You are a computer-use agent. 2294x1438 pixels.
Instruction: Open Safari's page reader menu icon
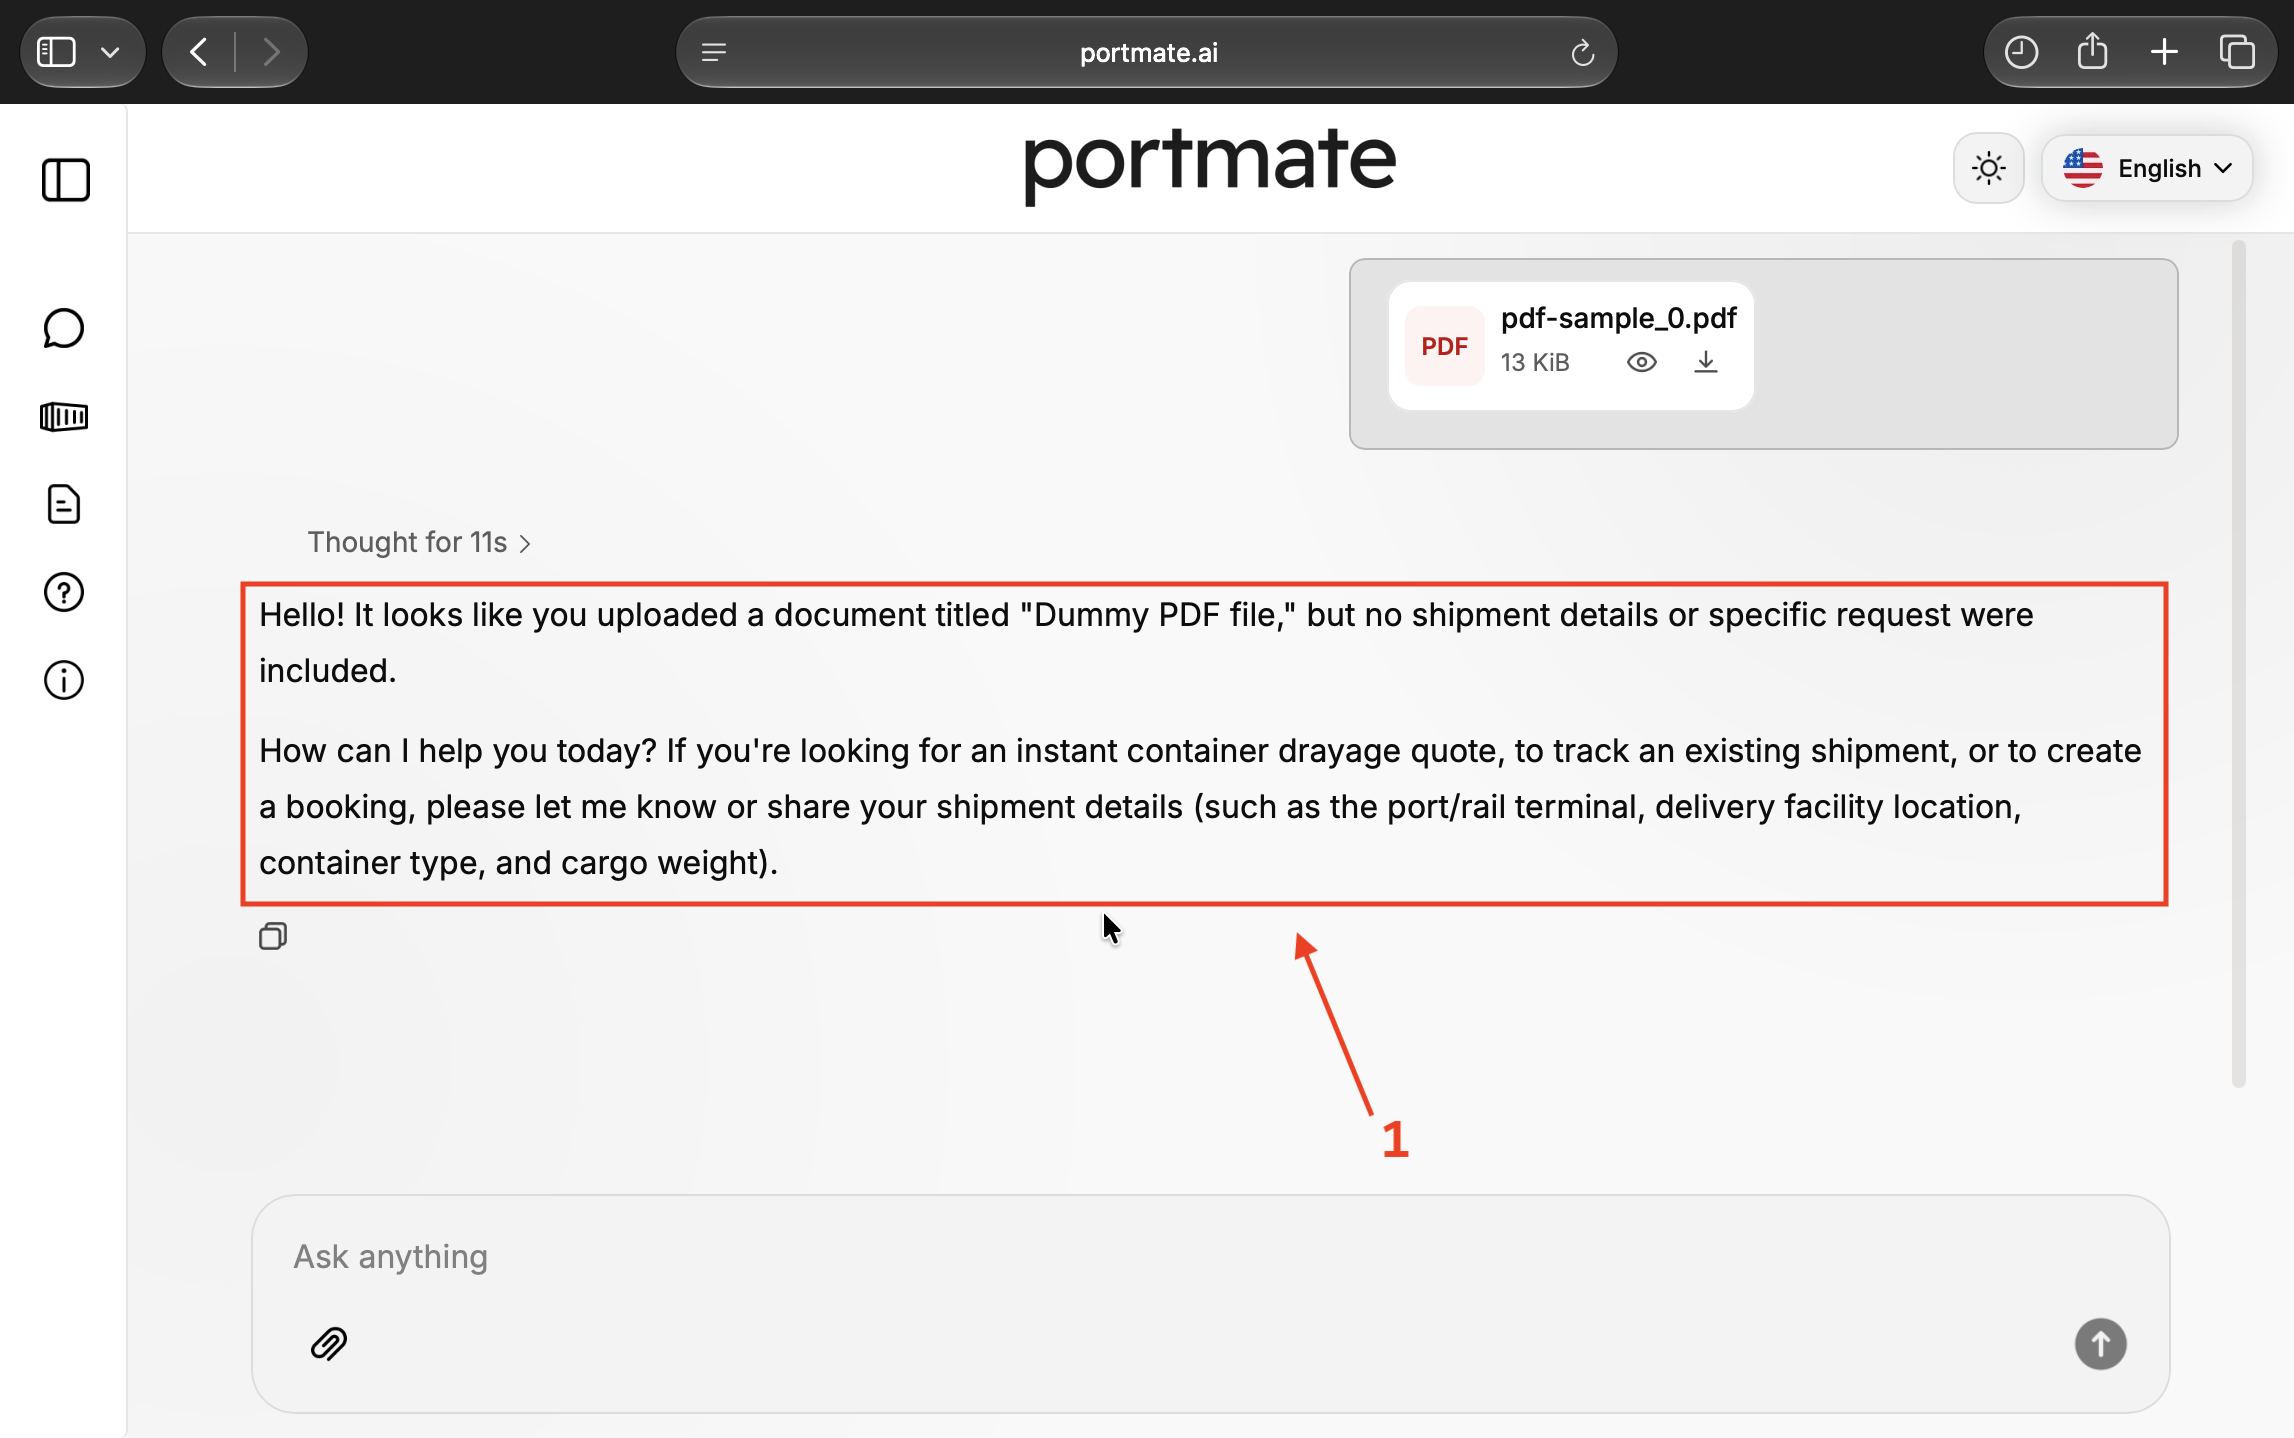(714, 52)
